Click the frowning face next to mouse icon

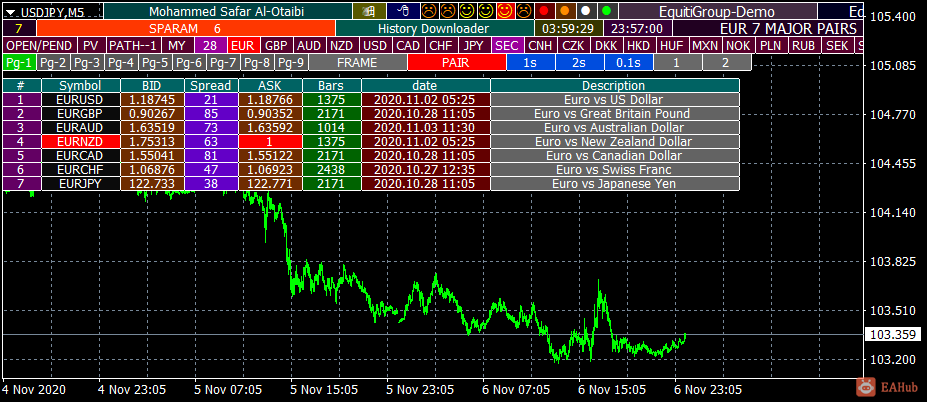pyautogui.click(x=430, y=11)
